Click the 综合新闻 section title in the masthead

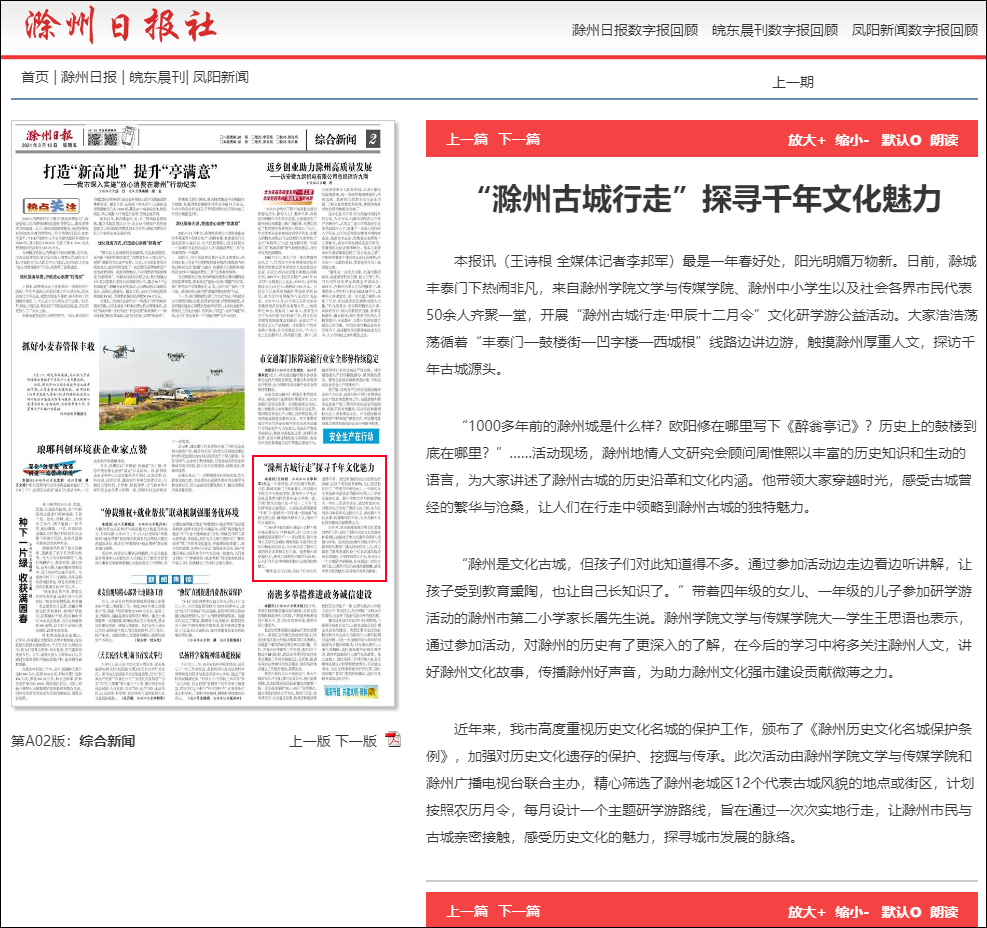(336, 139)
